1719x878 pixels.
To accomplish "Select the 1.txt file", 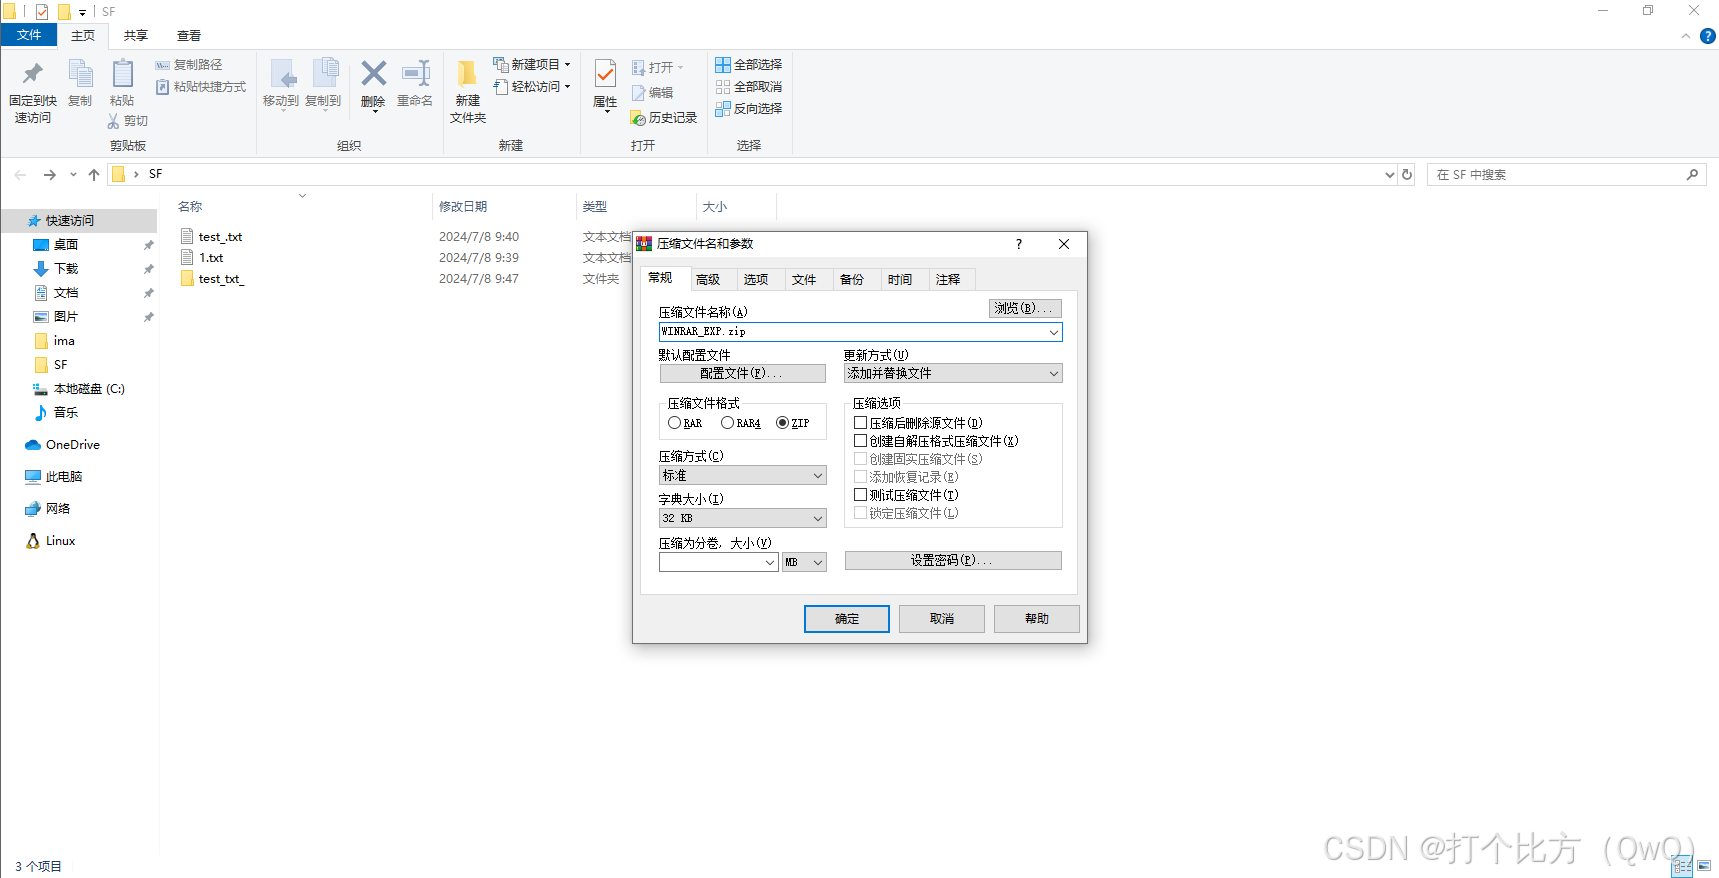I will pos(210,258).
